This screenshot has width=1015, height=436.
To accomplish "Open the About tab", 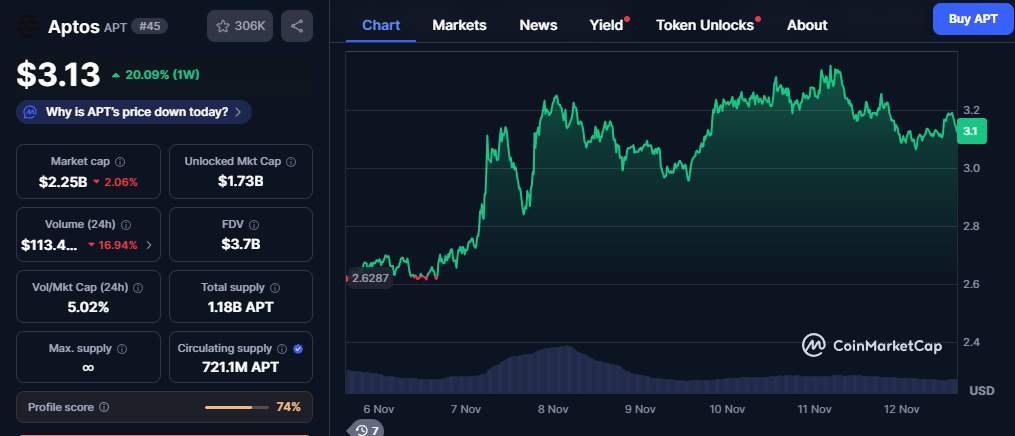I will (807, 25).
